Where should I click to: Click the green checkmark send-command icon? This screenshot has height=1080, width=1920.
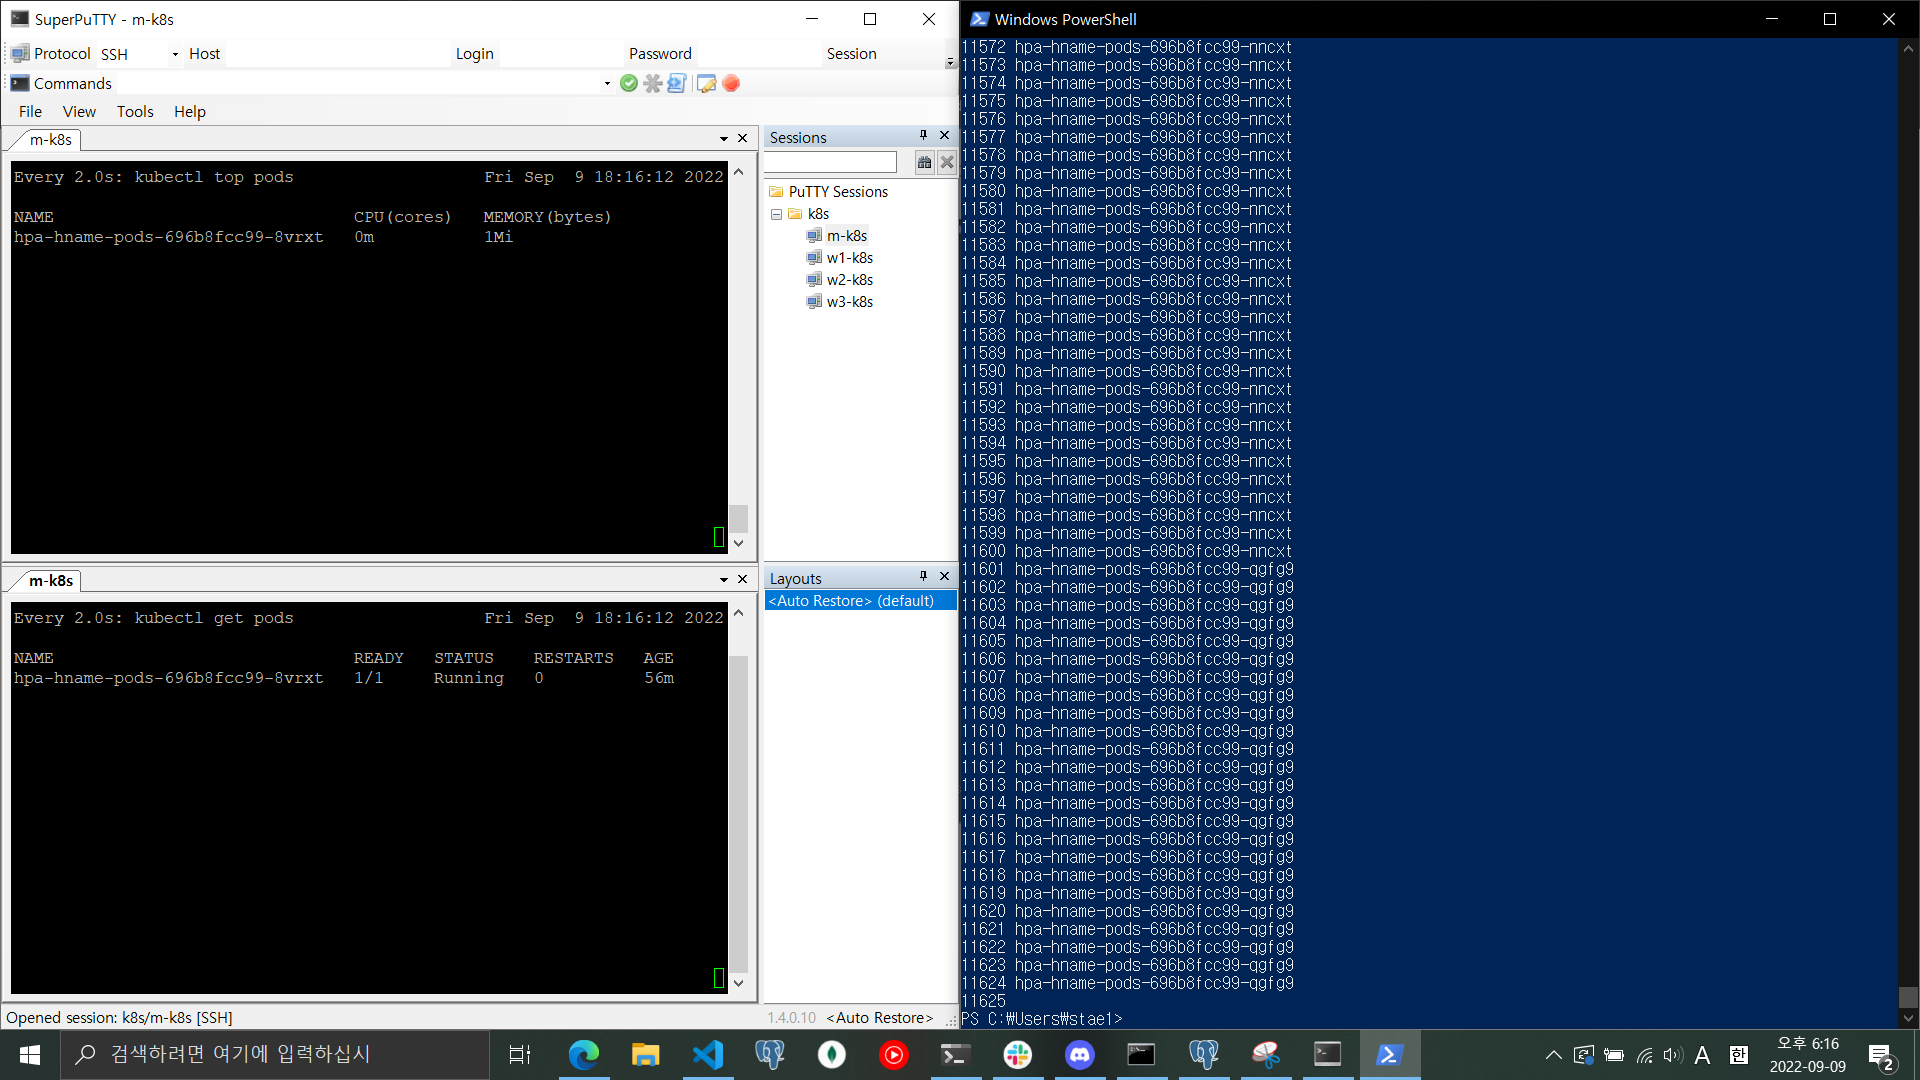[628, 83]
